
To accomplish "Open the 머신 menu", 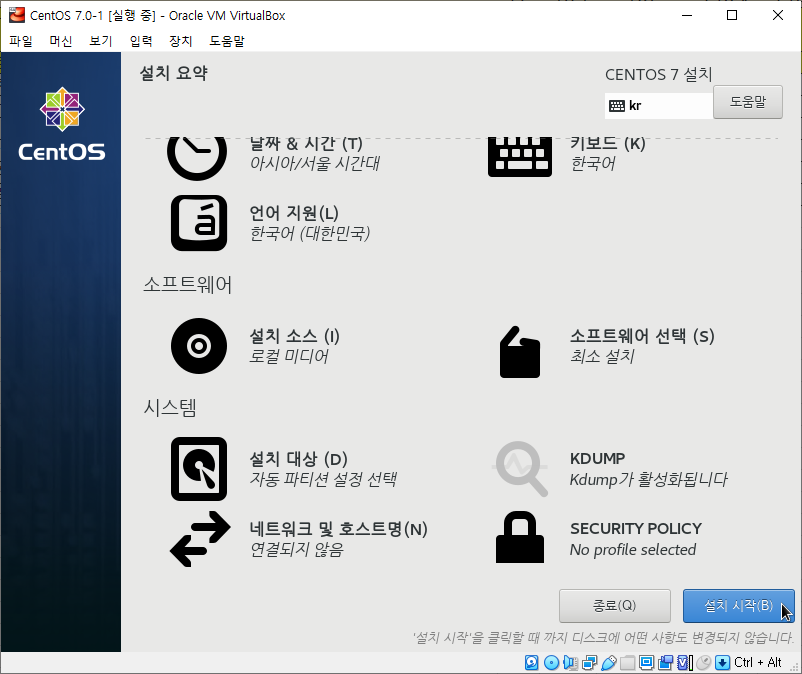I will [61, 41].
